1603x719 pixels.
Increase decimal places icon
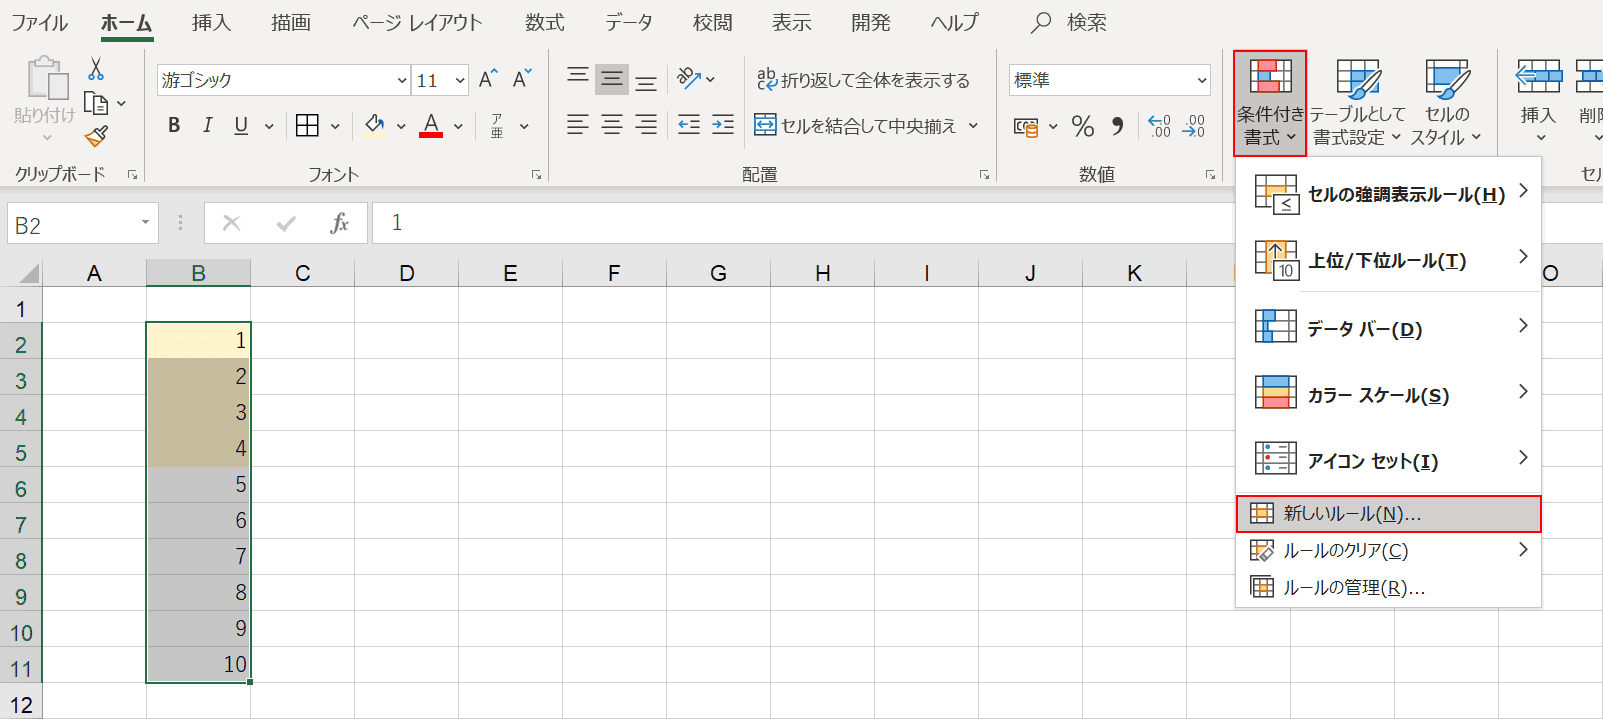click(x=1159, y=126)
